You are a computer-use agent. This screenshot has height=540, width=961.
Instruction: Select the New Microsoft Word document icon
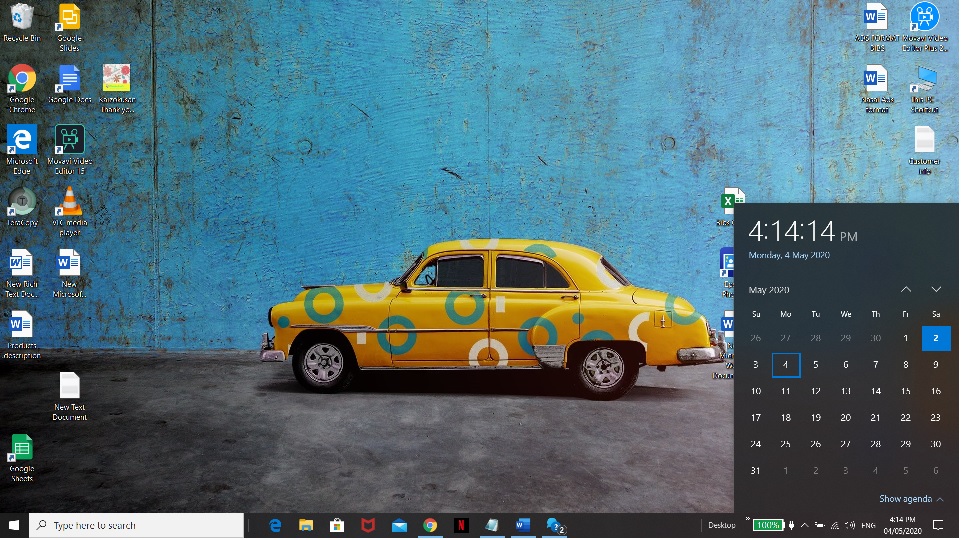(x=69, y=273)
